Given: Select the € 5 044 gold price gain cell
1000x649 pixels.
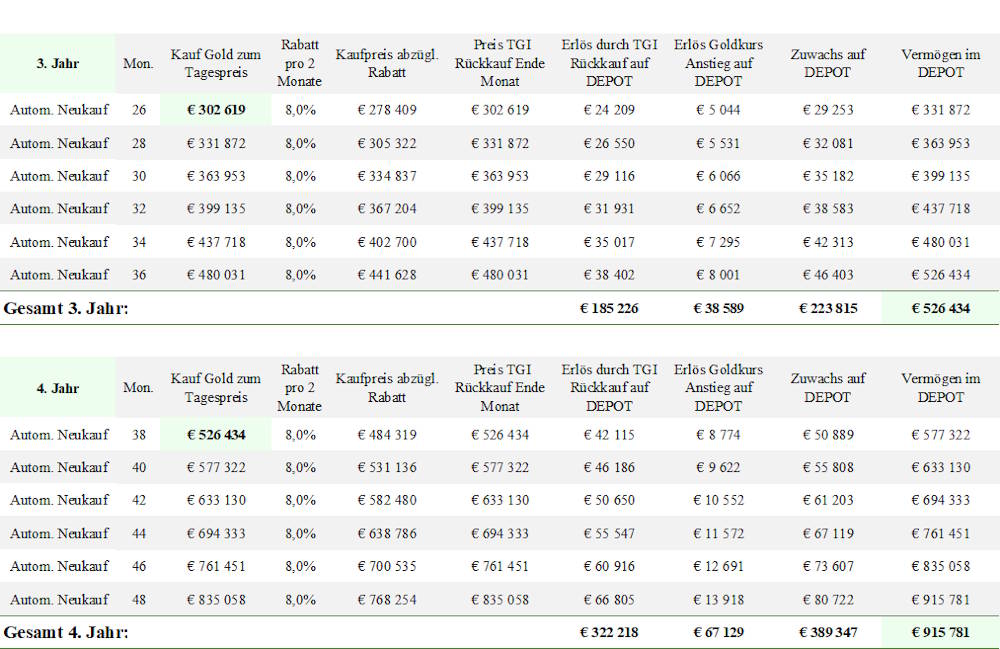Looking at the screenshot, I should point(719,110).
